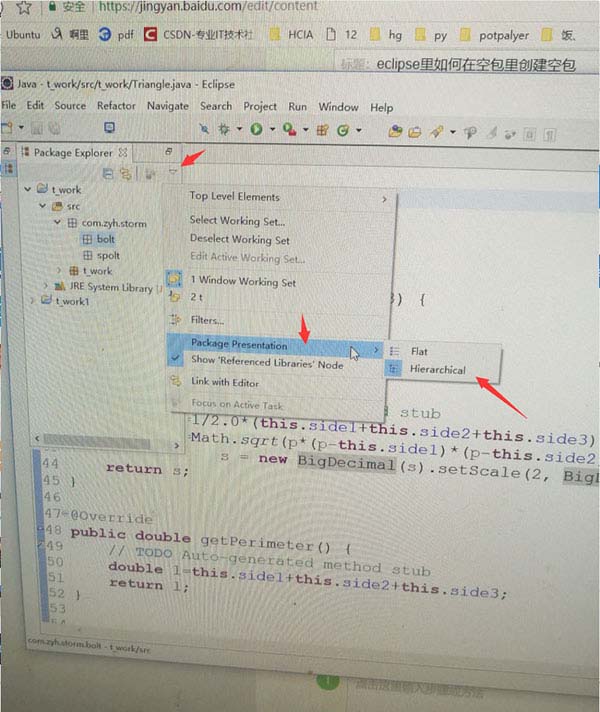Toggle Block Selection Mode icon
The width and height of the screenshot is (600, 712).
tap(530, 134)
